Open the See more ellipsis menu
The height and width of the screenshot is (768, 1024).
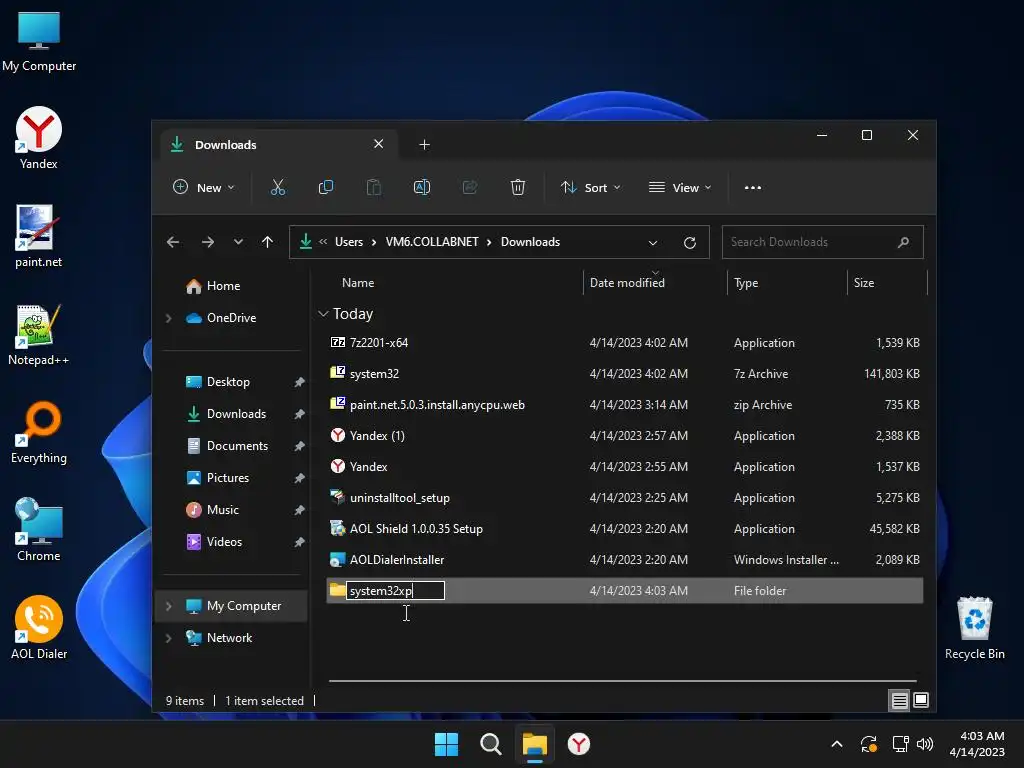coord(752,187)
